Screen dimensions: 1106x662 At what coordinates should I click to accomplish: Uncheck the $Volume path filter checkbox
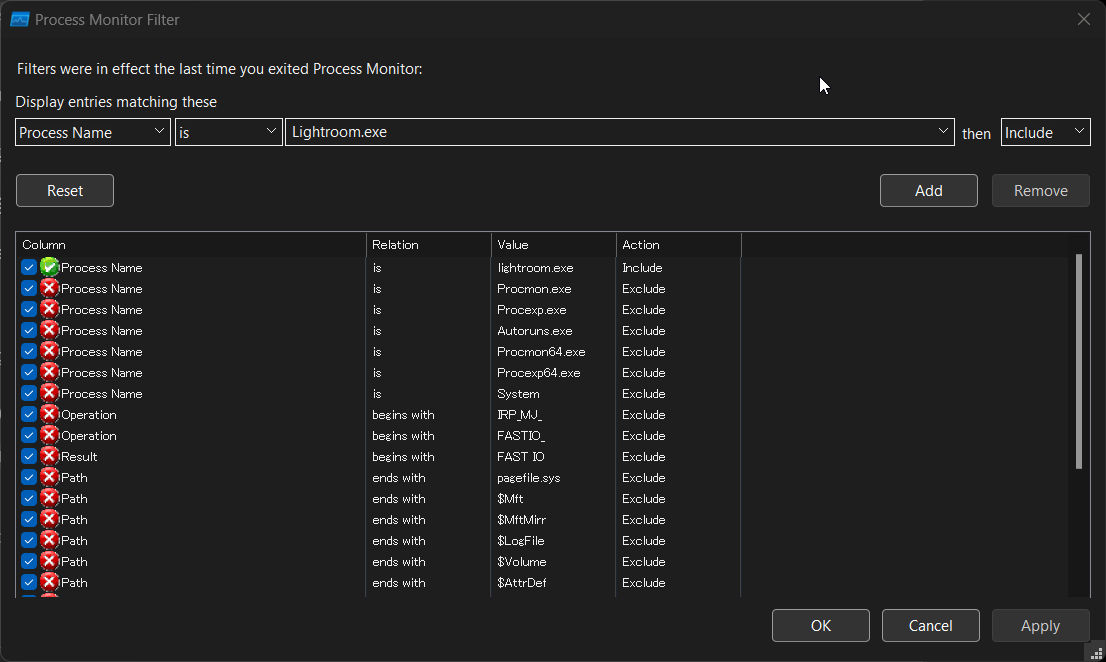[29, 561]
